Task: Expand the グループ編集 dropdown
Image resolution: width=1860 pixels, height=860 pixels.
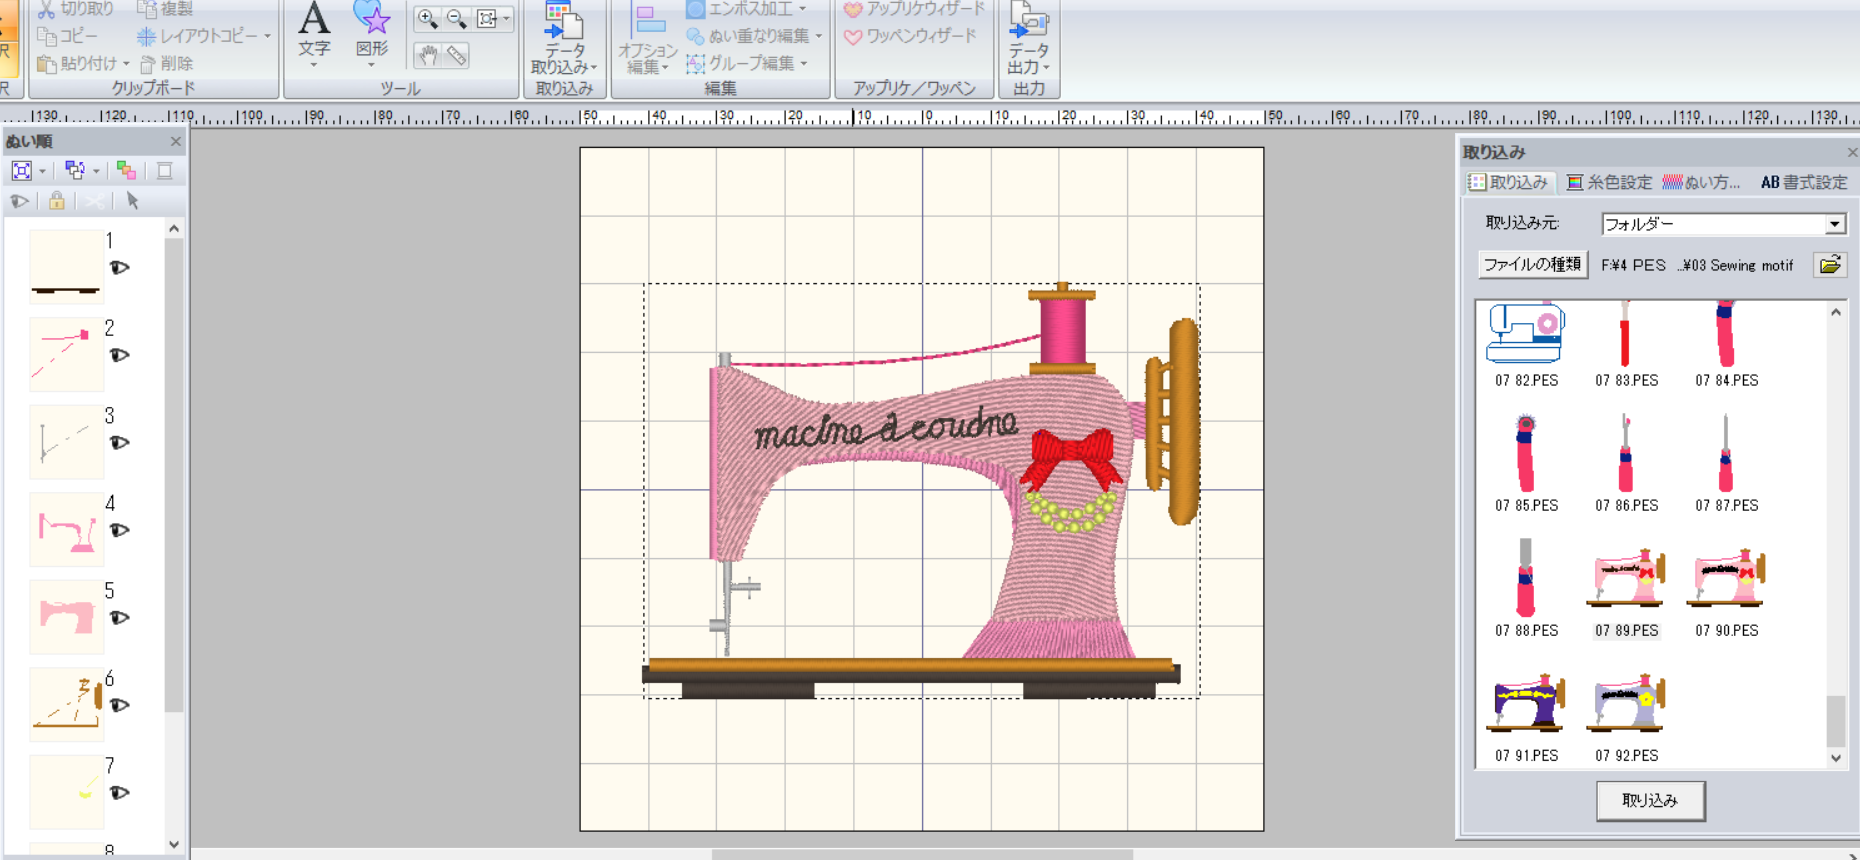Action: [x=804, y=63]
